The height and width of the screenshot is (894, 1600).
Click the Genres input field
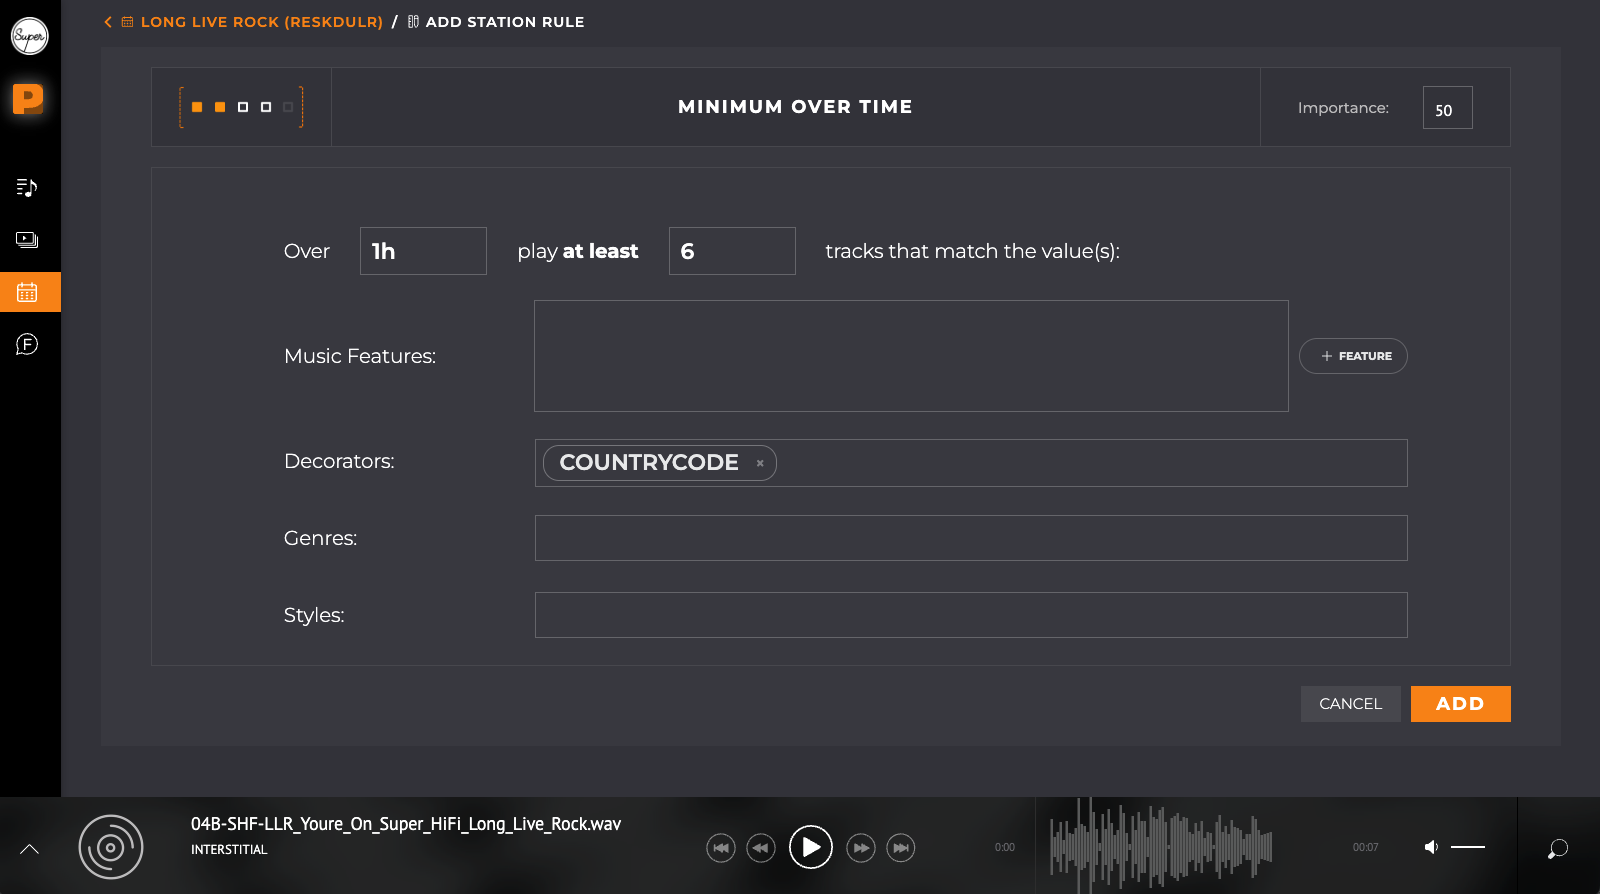coord(971,538)
